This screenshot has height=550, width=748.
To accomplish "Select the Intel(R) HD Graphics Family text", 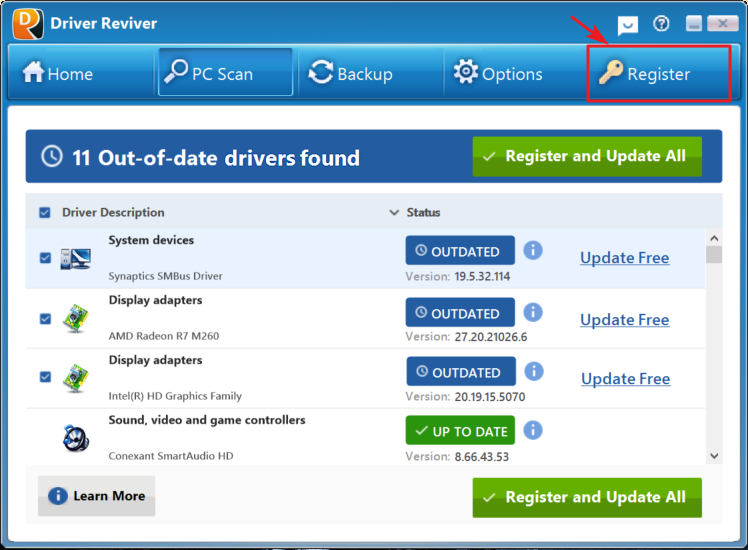I will (175, 396).
